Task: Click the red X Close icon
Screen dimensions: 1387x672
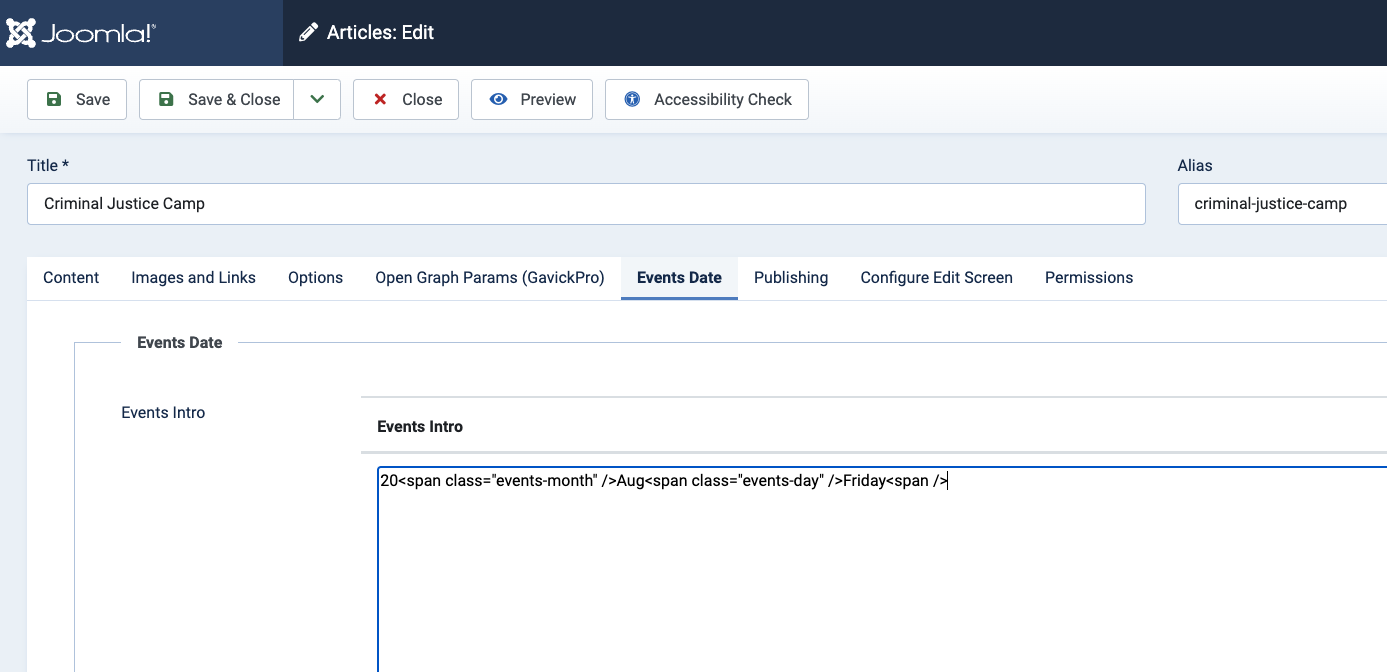Action: coord(380,100)
